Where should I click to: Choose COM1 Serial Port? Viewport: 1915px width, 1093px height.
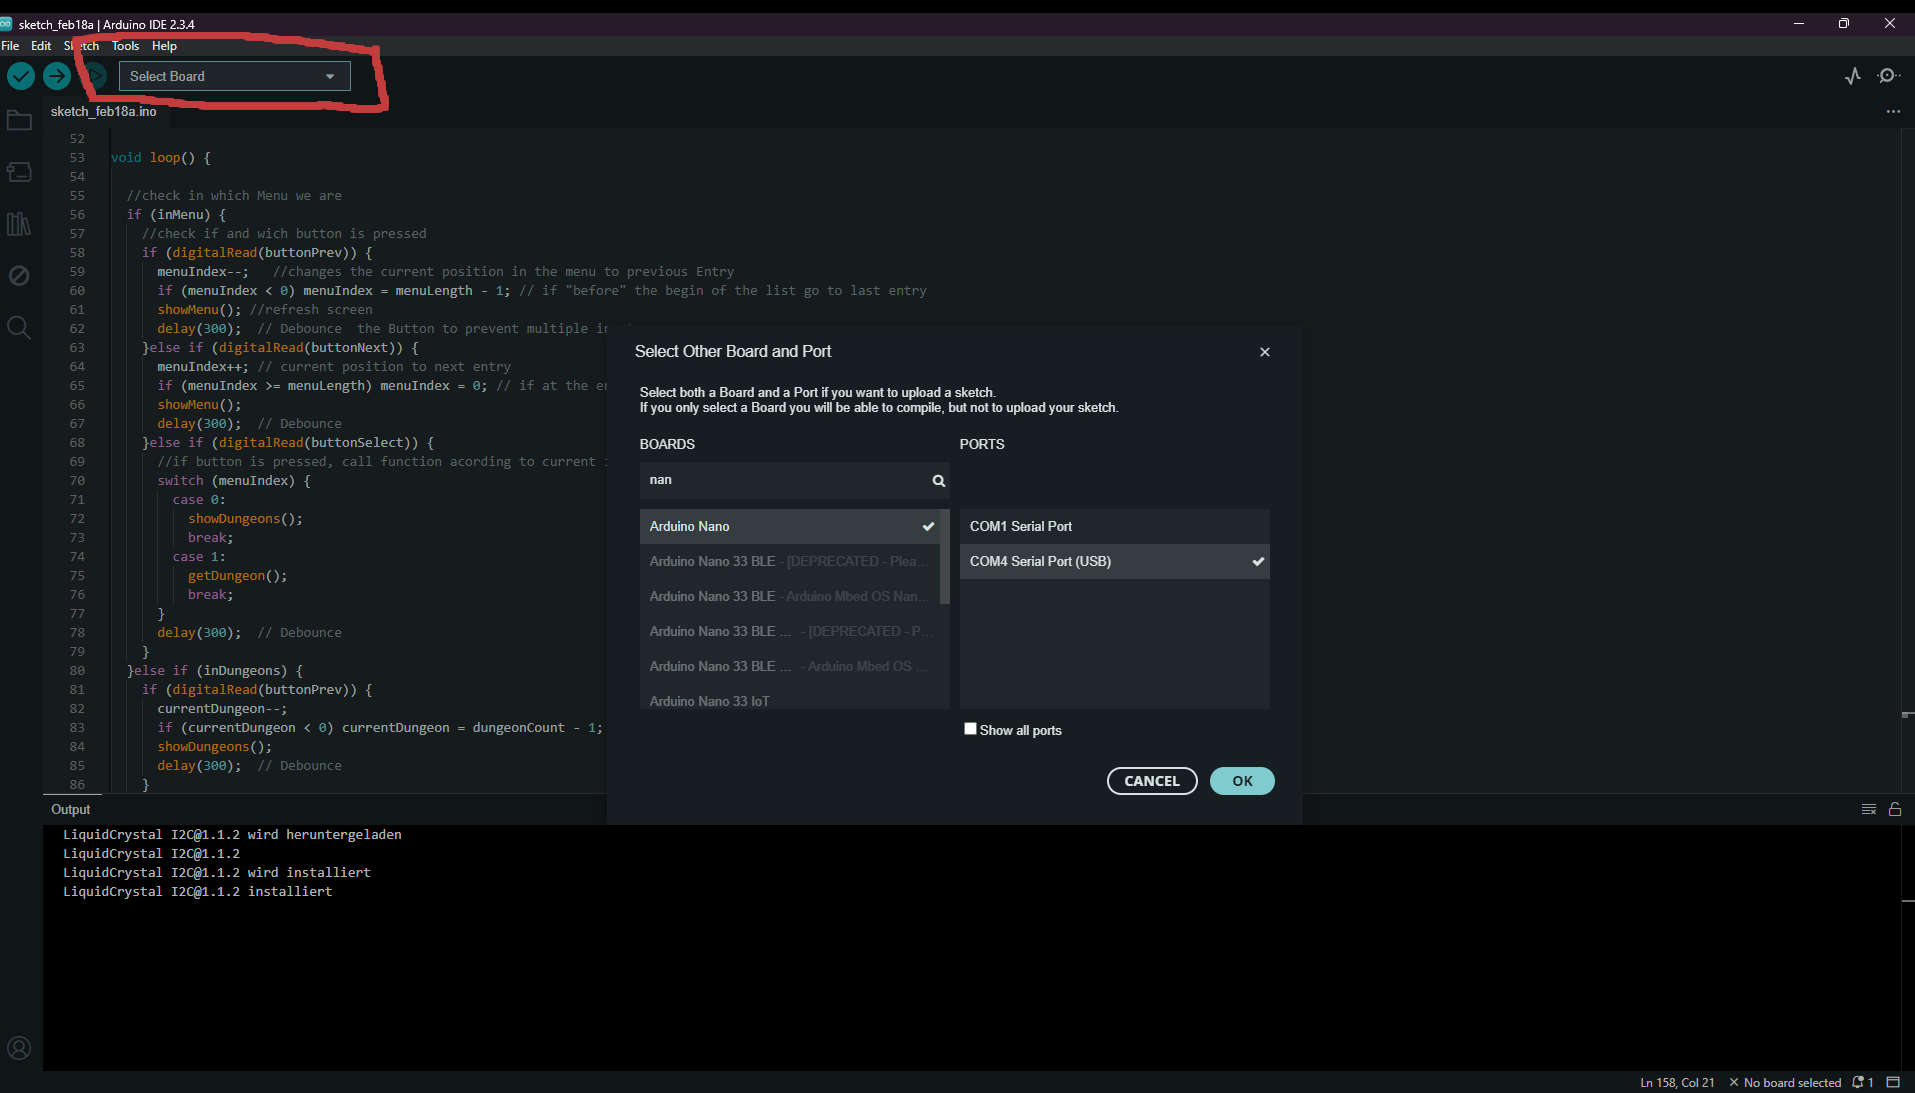coord(1115,526)
